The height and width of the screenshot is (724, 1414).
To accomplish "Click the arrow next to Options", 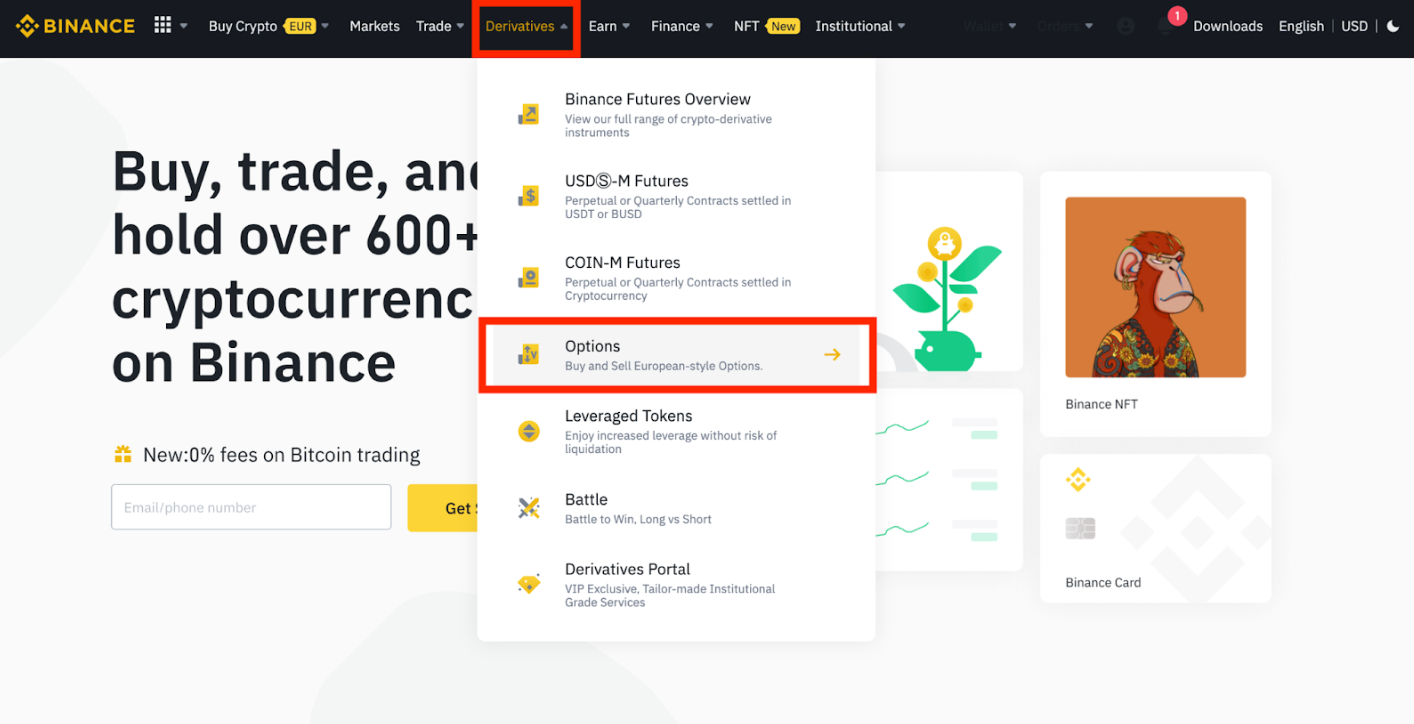I will [832, 354].
